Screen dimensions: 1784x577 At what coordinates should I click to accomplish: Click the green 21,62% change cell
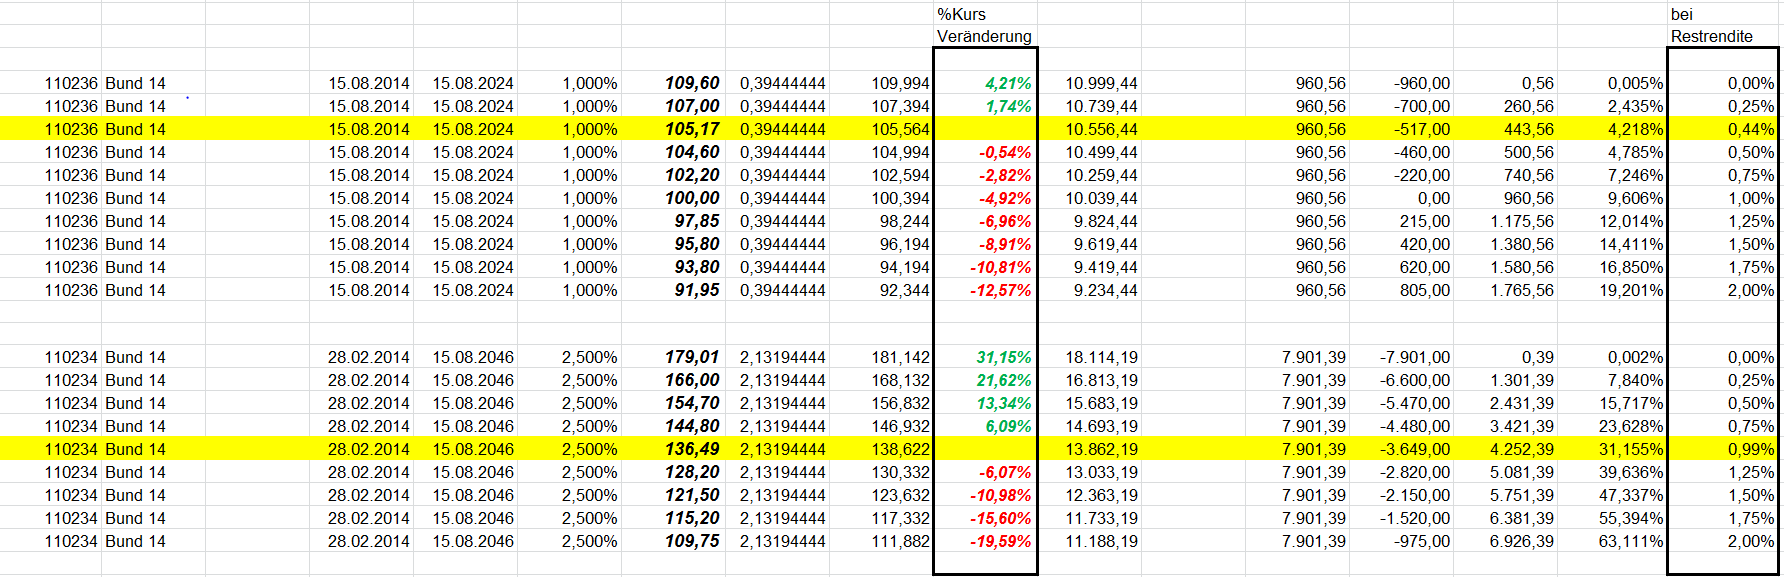985,380
